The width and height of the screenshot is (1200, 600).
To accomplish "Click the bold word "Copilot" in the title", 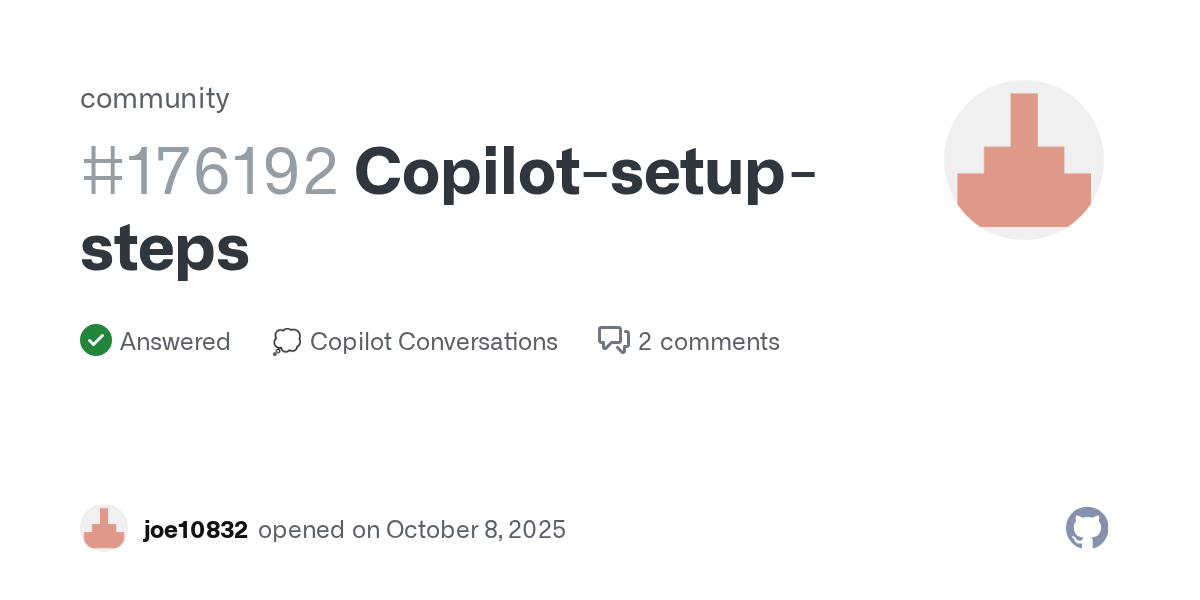I will (468, 171).
